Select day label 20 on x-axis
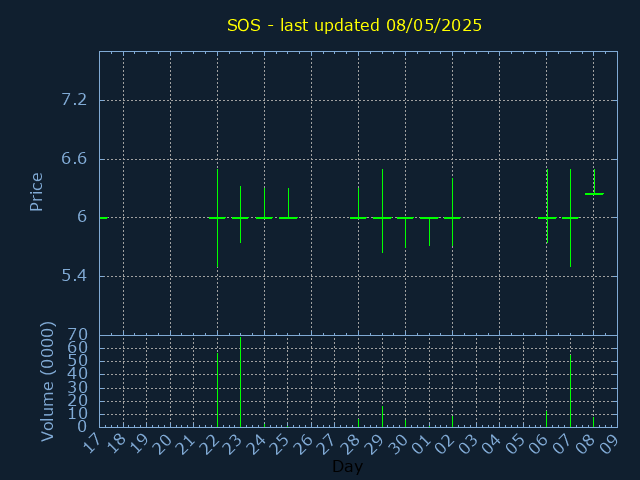The height and width of the screenshot is (480, 640). pyautogui.click(x=162, y=443)
